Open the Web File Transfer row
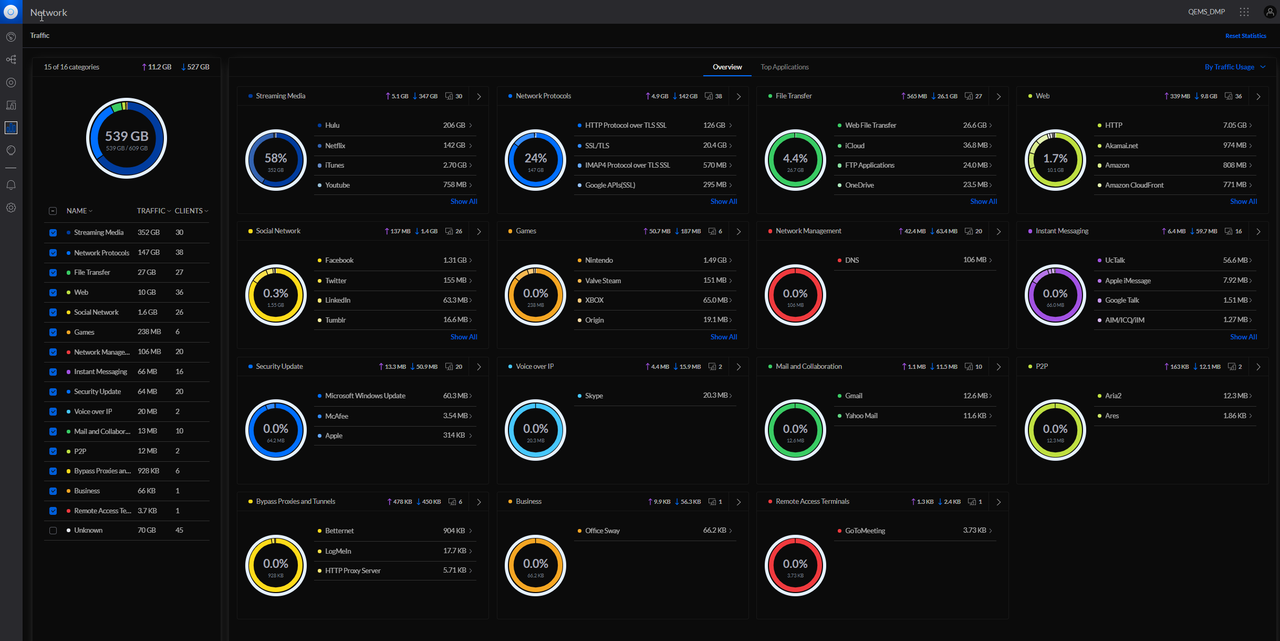Image resolution: width=1280 pixels, height=641 pixels. (x=916, y=125)
